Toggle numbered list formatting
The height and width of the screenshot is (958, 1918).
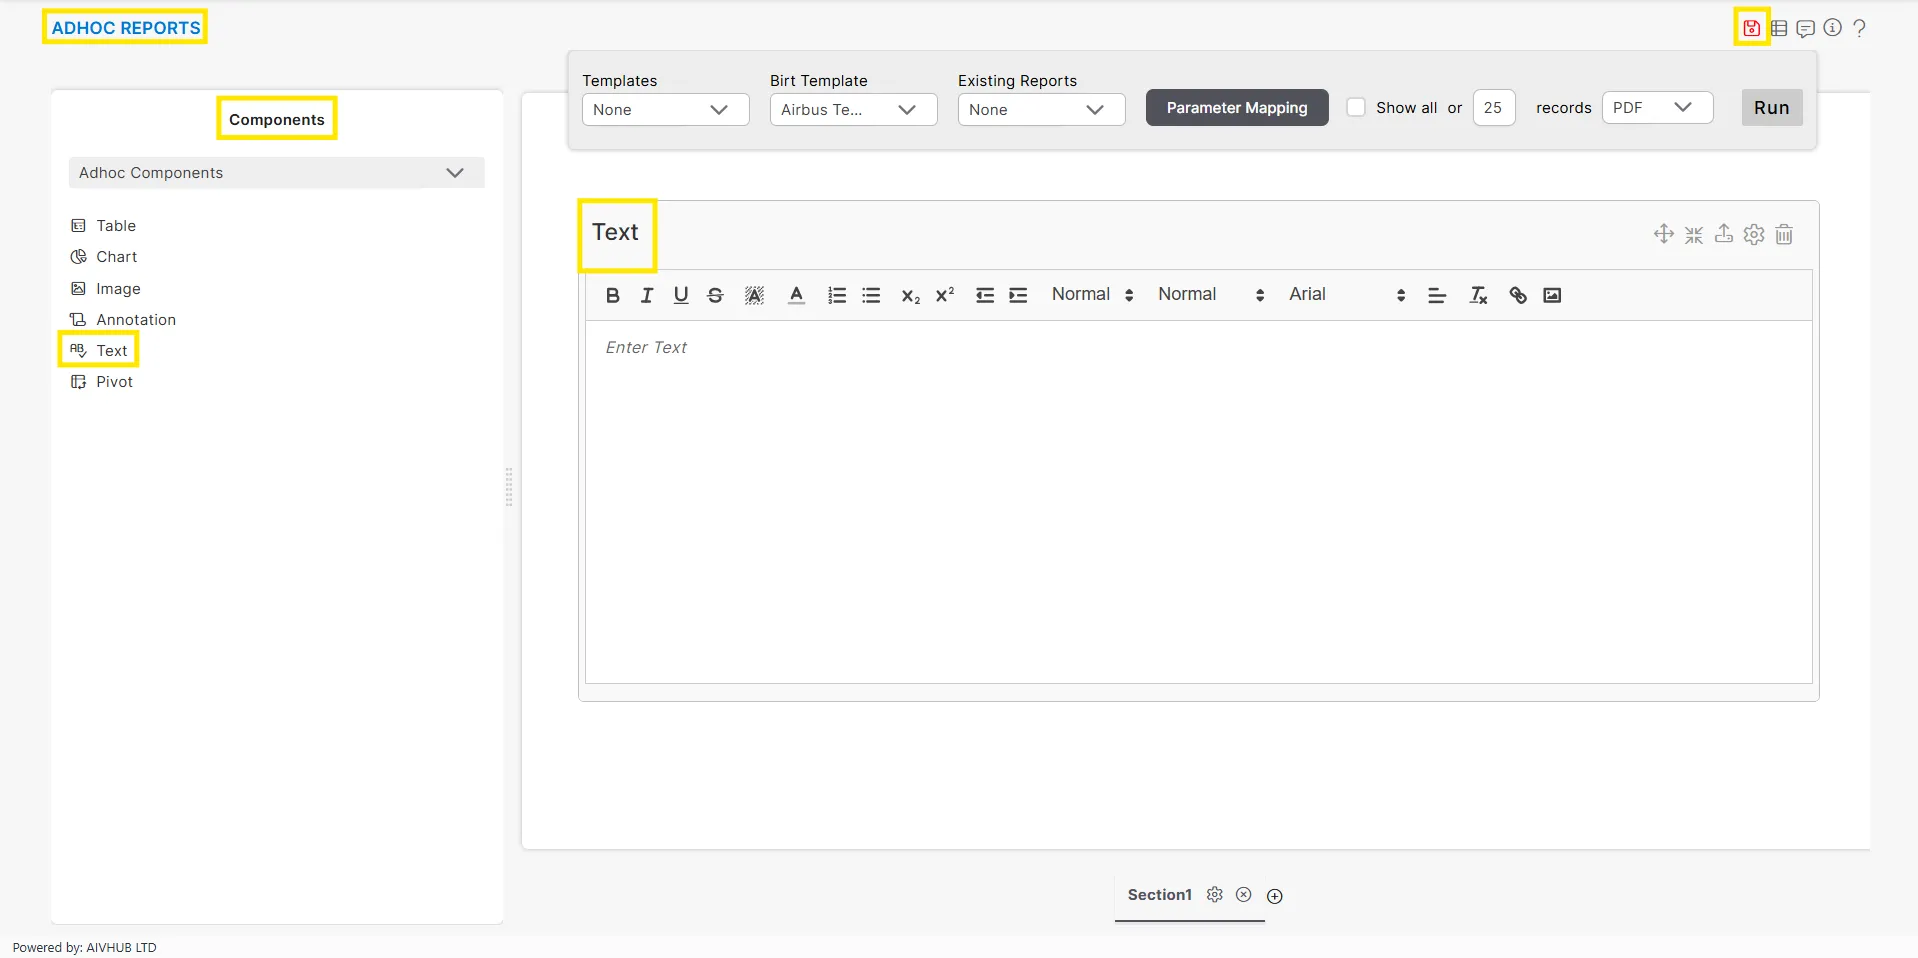[x=837, y=295]
